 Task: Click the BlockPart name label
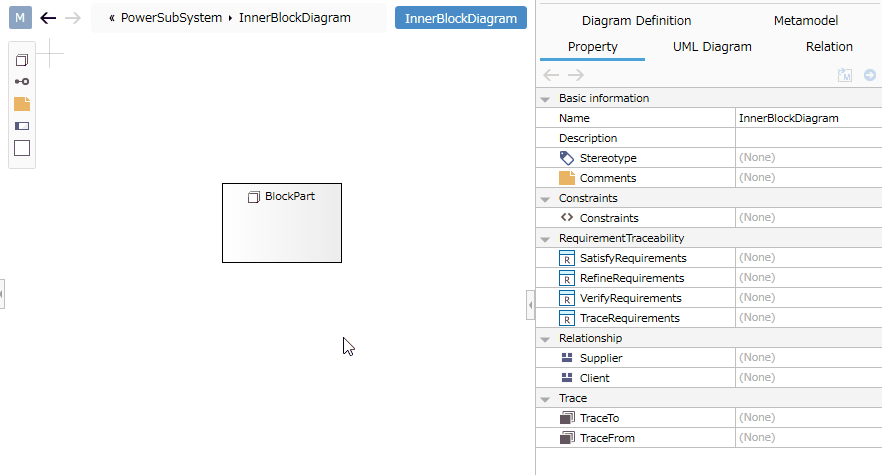pos(290,196)
